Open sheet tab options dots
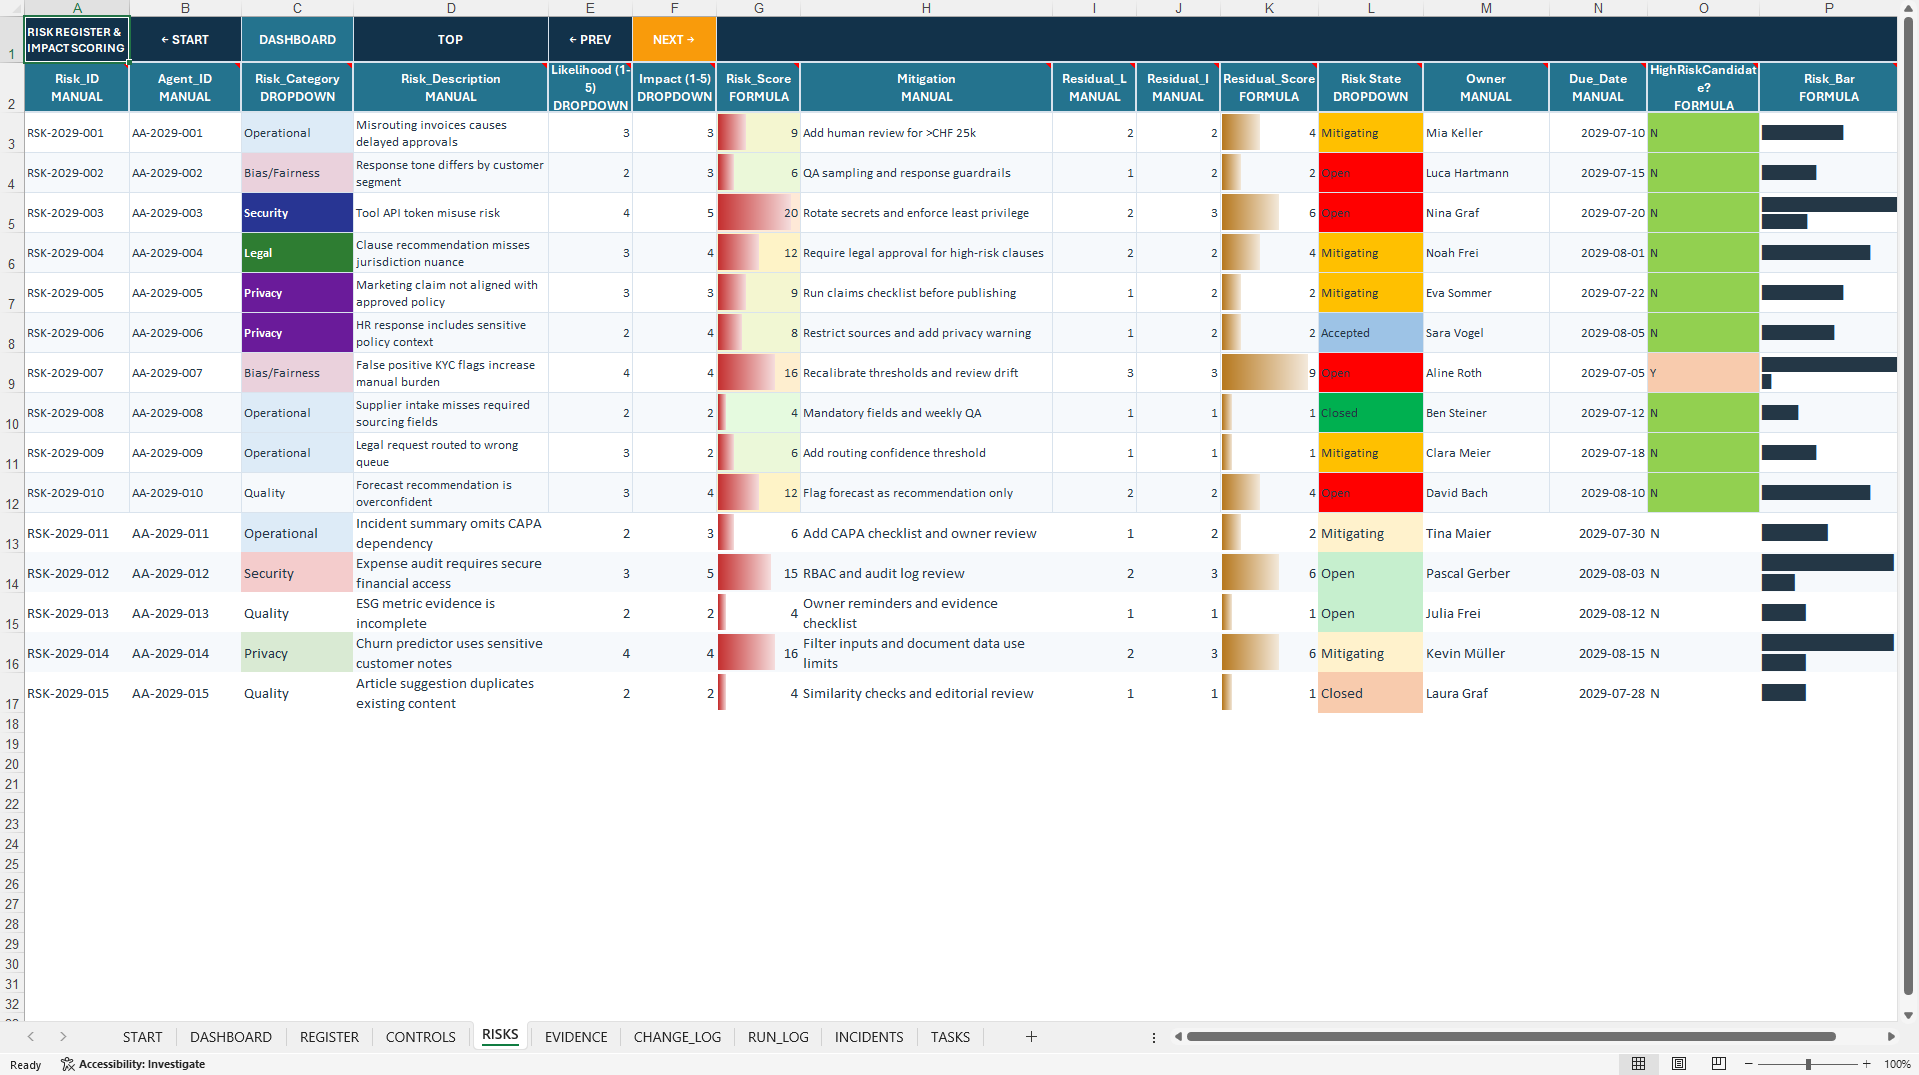Screen dimensions: 1919x1075 pos(1154,1037)
